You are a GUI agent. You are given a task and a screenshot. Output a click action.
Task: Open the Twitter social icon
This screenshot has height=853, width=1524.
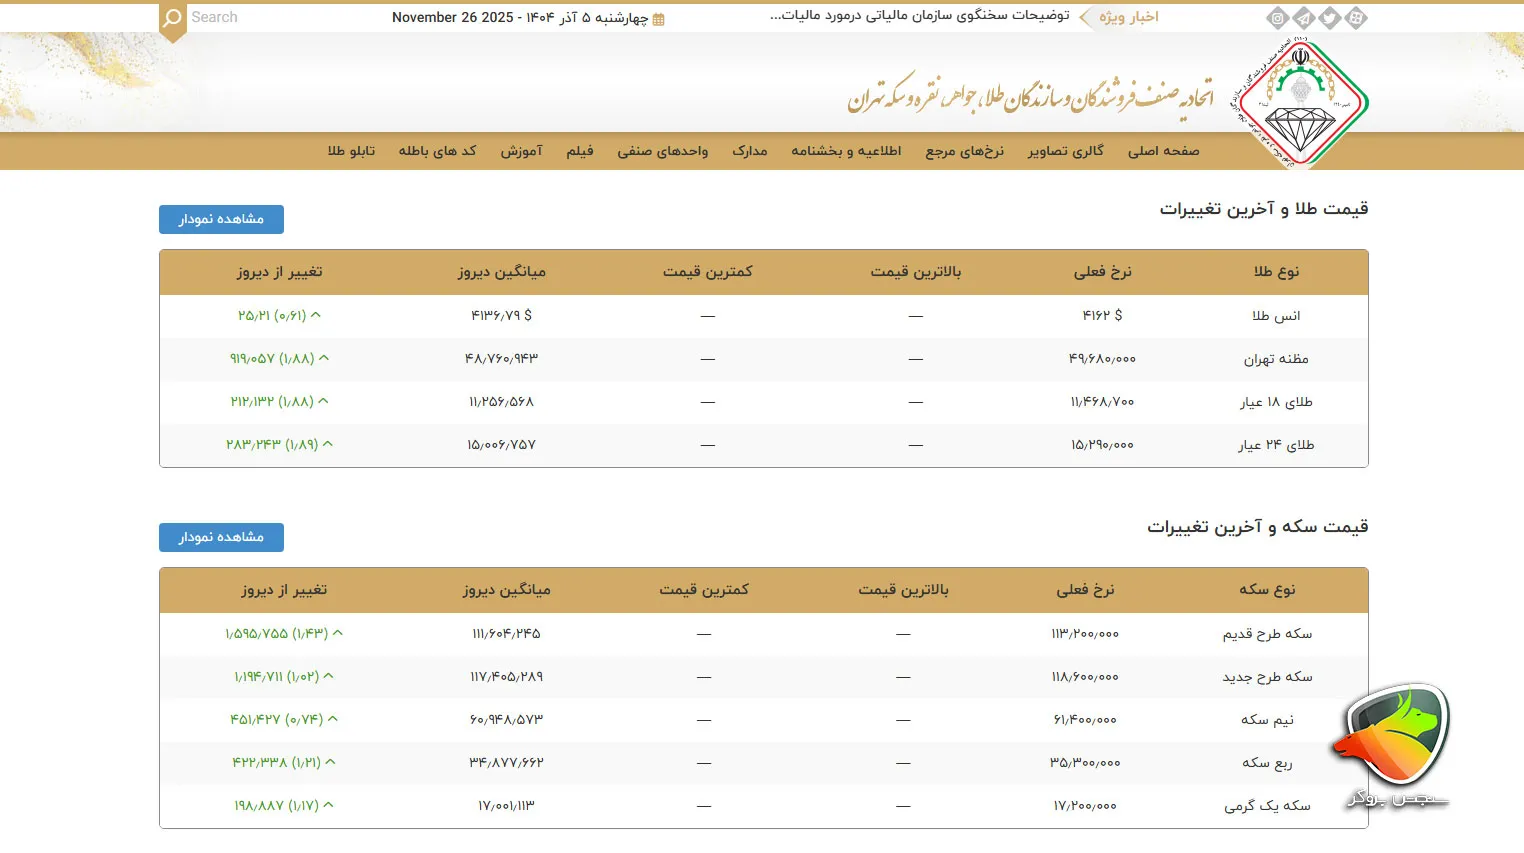pos(1330,17)
